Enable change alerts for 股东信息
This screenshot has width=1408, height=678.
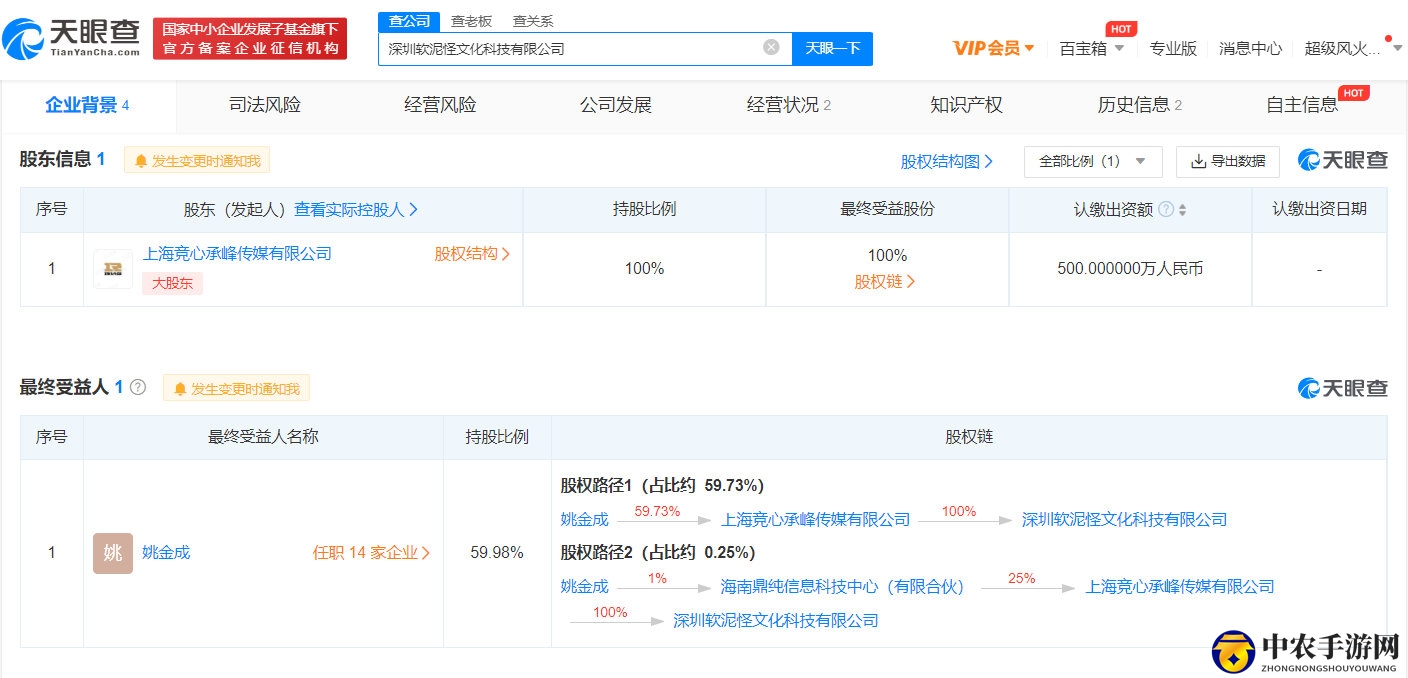point(197,160)
